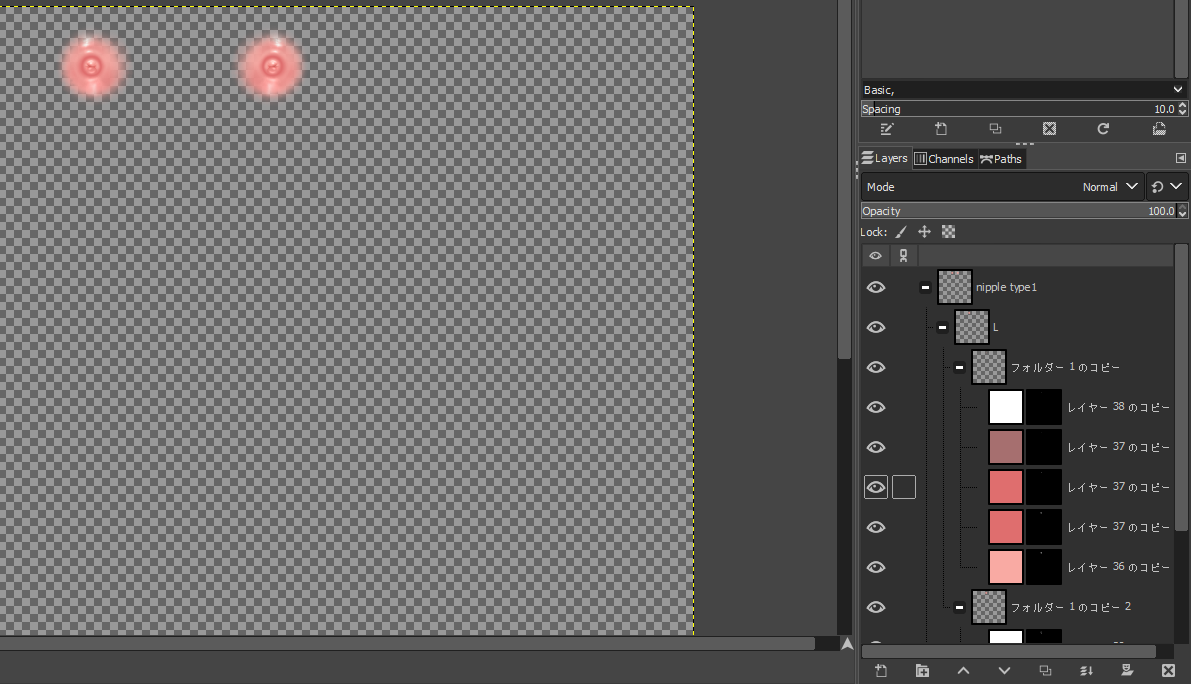Collapse the フォルダー 1 のコピー 2 group
This screenshot has height=684, width=1191.
click(x=959, y=607)
